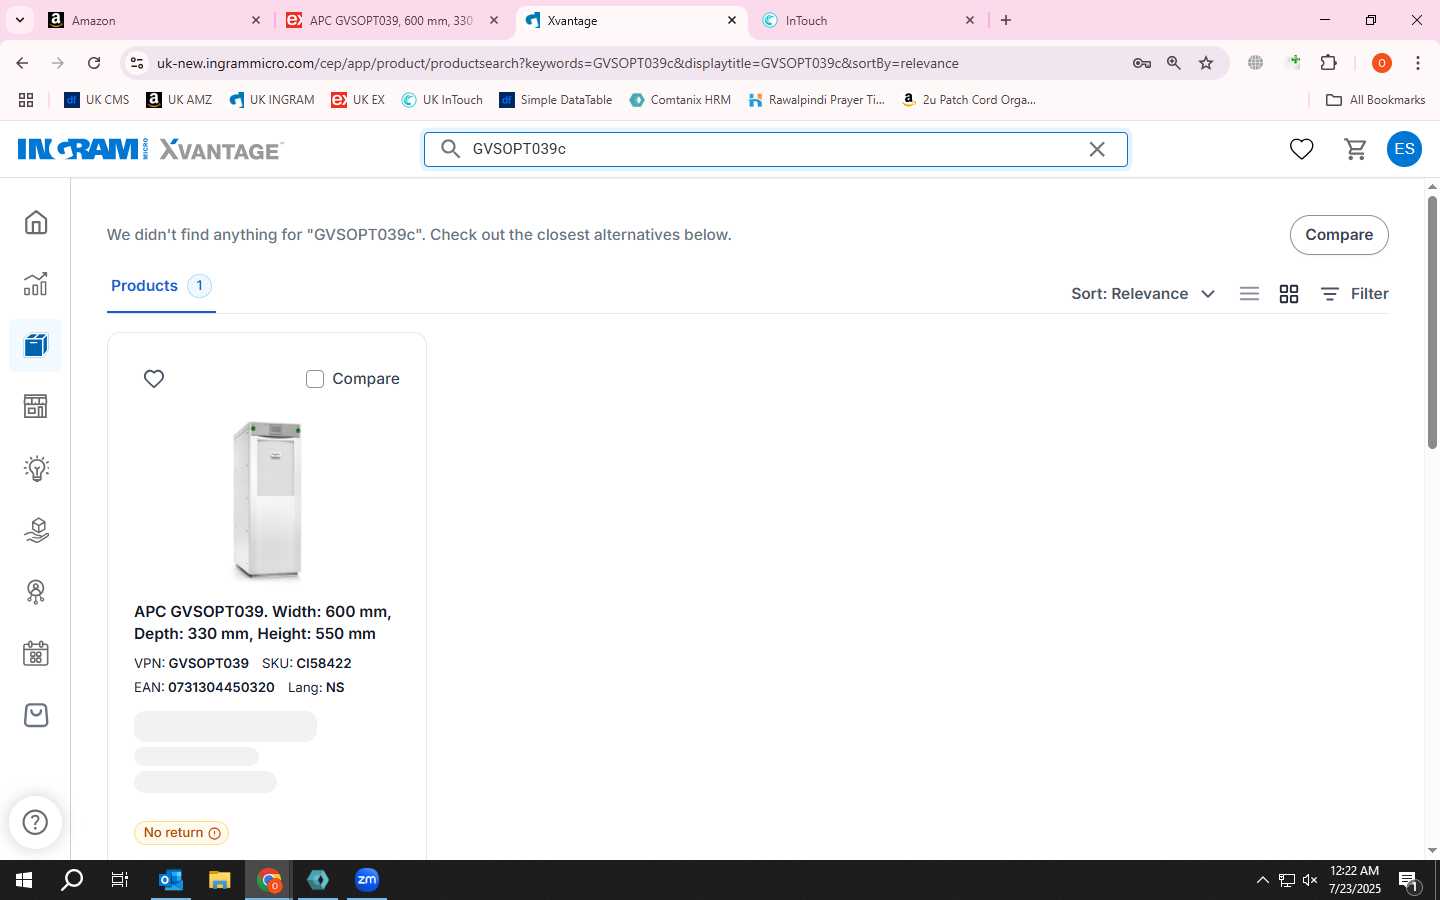Image resolution: width=1440 pixels, height=900 pixels.
Task: Open Chrome extensions puzzle icon
Action: click(1328, 63)
